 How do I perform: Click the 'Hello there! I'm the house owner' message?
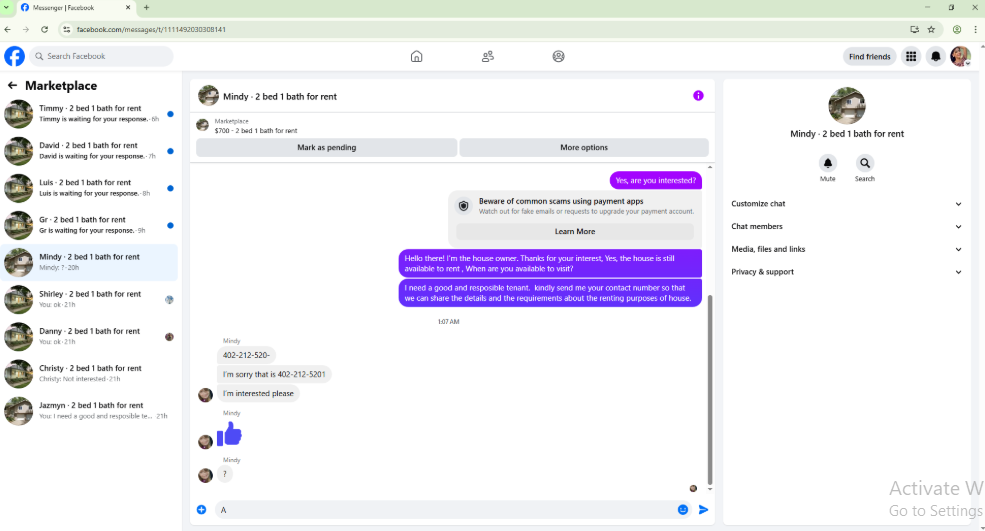click(x=550, y=263)
